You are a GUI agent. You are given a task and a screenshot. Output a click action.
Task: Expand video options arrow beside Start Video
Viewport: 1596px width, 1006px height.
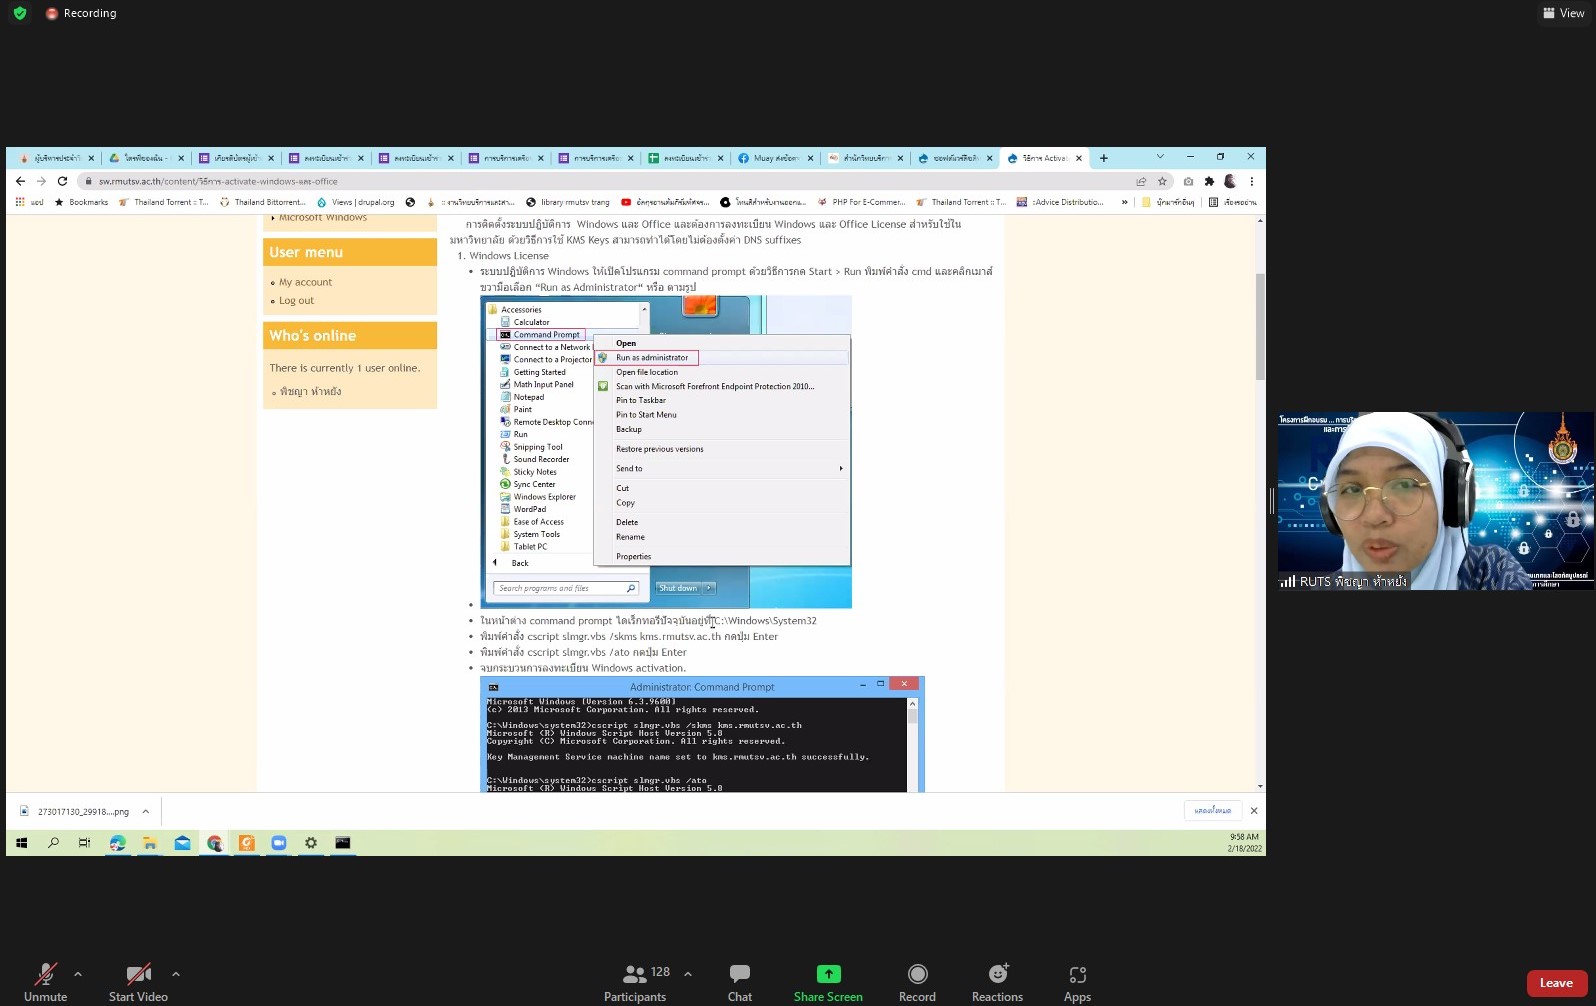tap(176, 973)
